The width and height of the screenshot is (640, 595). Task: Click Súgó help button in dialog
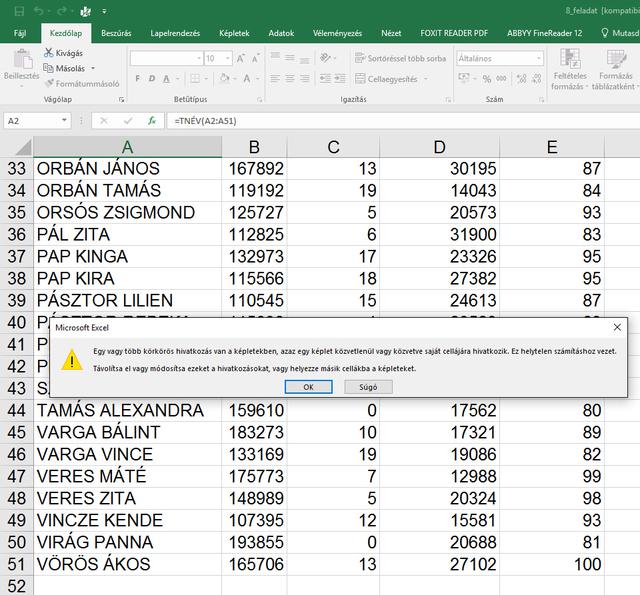click(x=368, y=387)
